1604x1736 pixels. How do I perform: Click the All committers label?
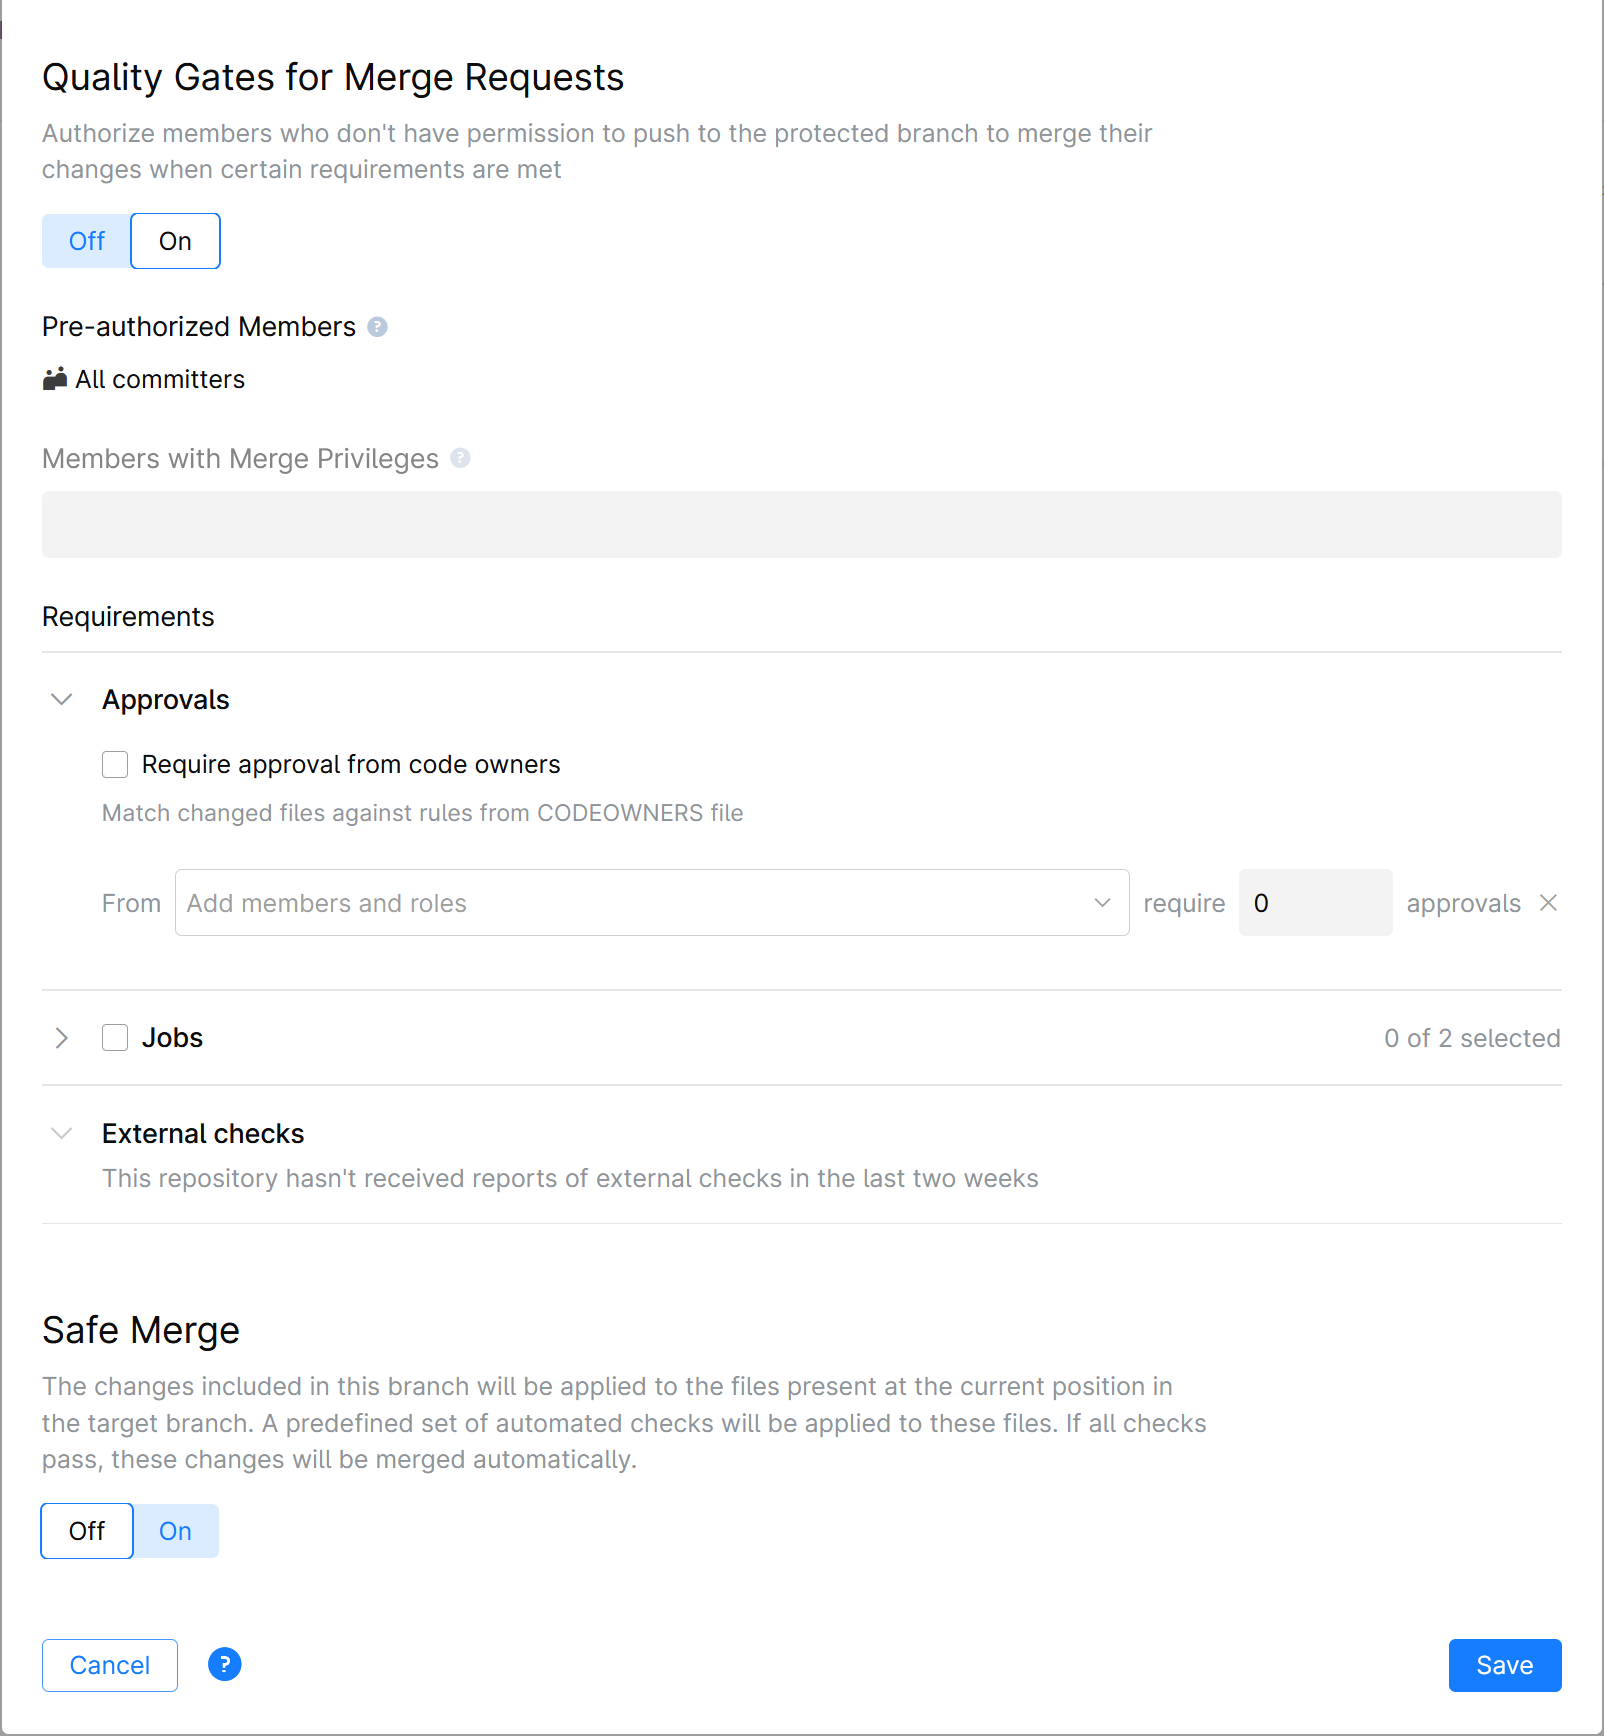point(160,380)
